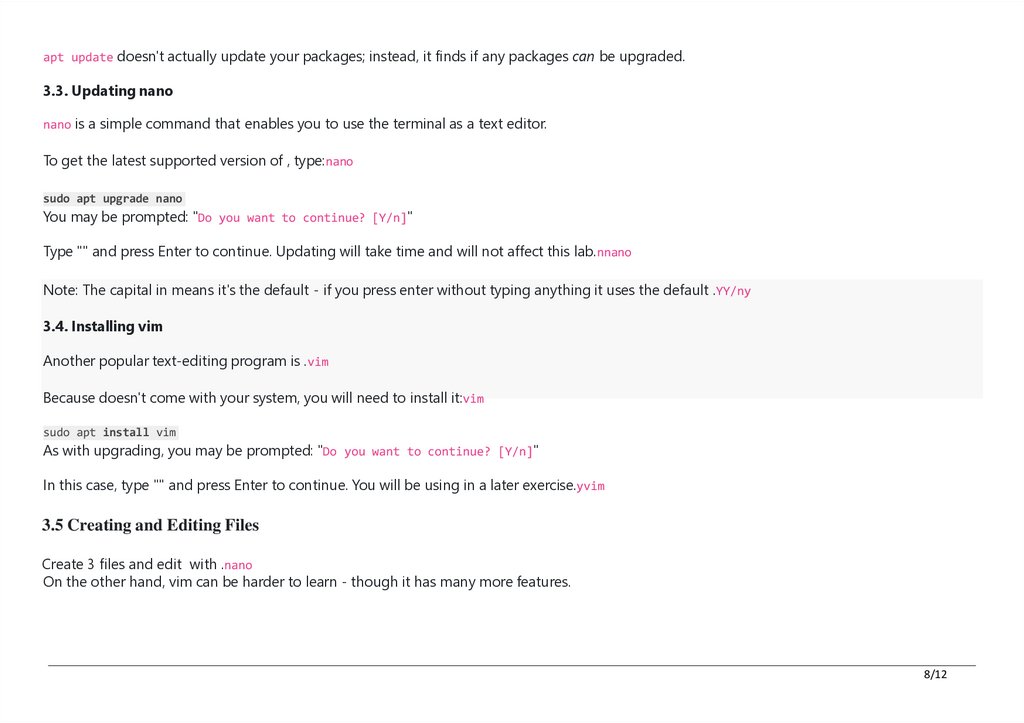Click the pink "nnano" text after "this lab."
Viewport: 1024px width, 723px height.
(615, 253)
